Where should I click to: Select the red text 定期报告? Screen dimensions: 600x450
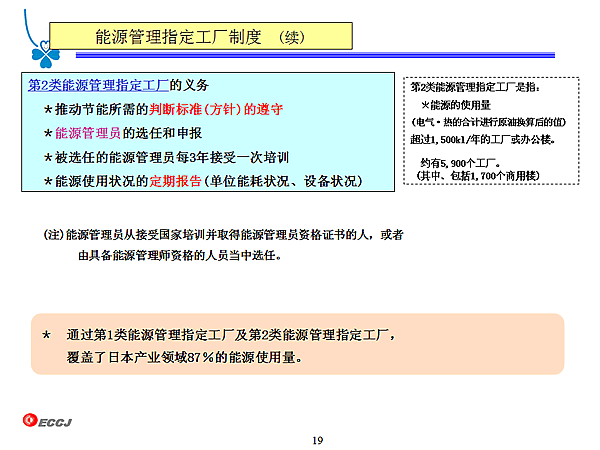coord(175,181)
